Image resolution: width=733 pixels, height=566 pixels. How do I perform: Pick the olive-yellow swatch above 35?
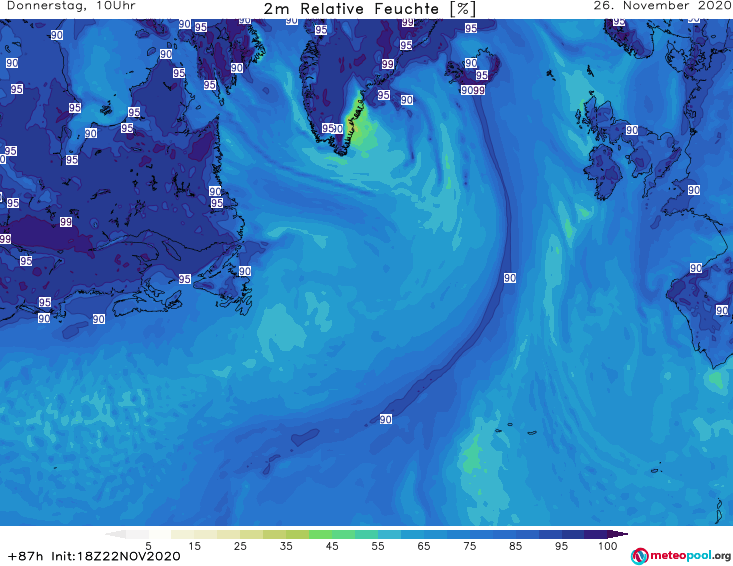[275, 534]
